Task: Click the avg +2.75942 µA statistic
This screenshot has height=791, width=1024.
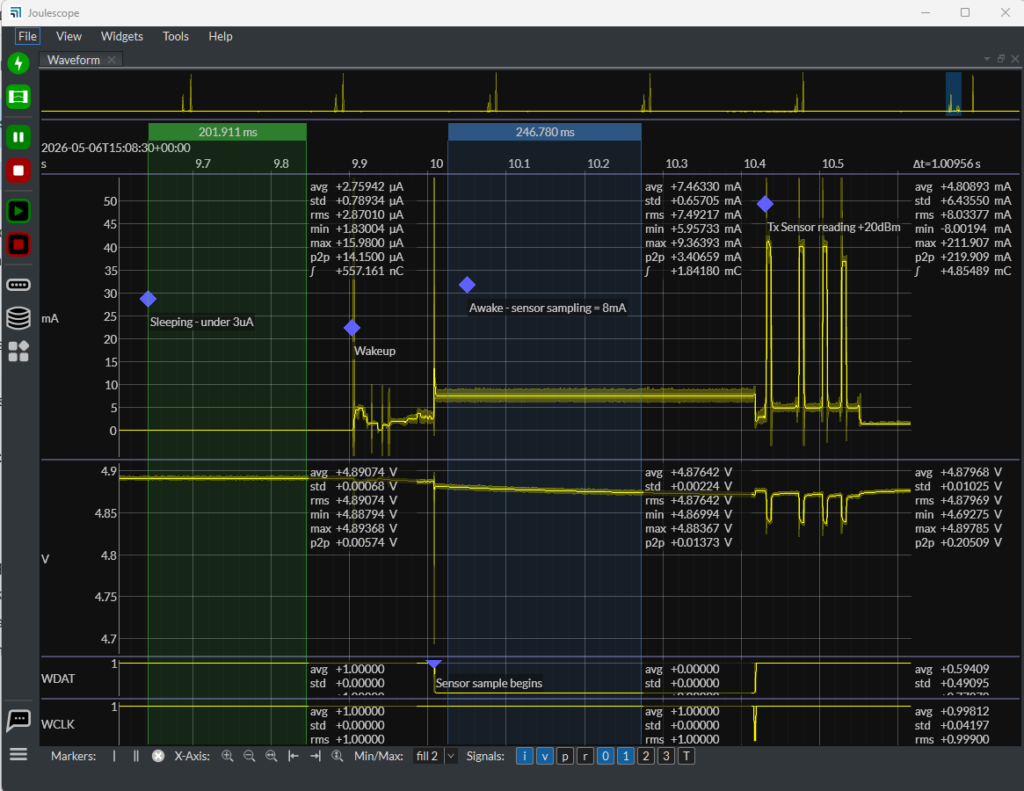Action: [357, 187]
